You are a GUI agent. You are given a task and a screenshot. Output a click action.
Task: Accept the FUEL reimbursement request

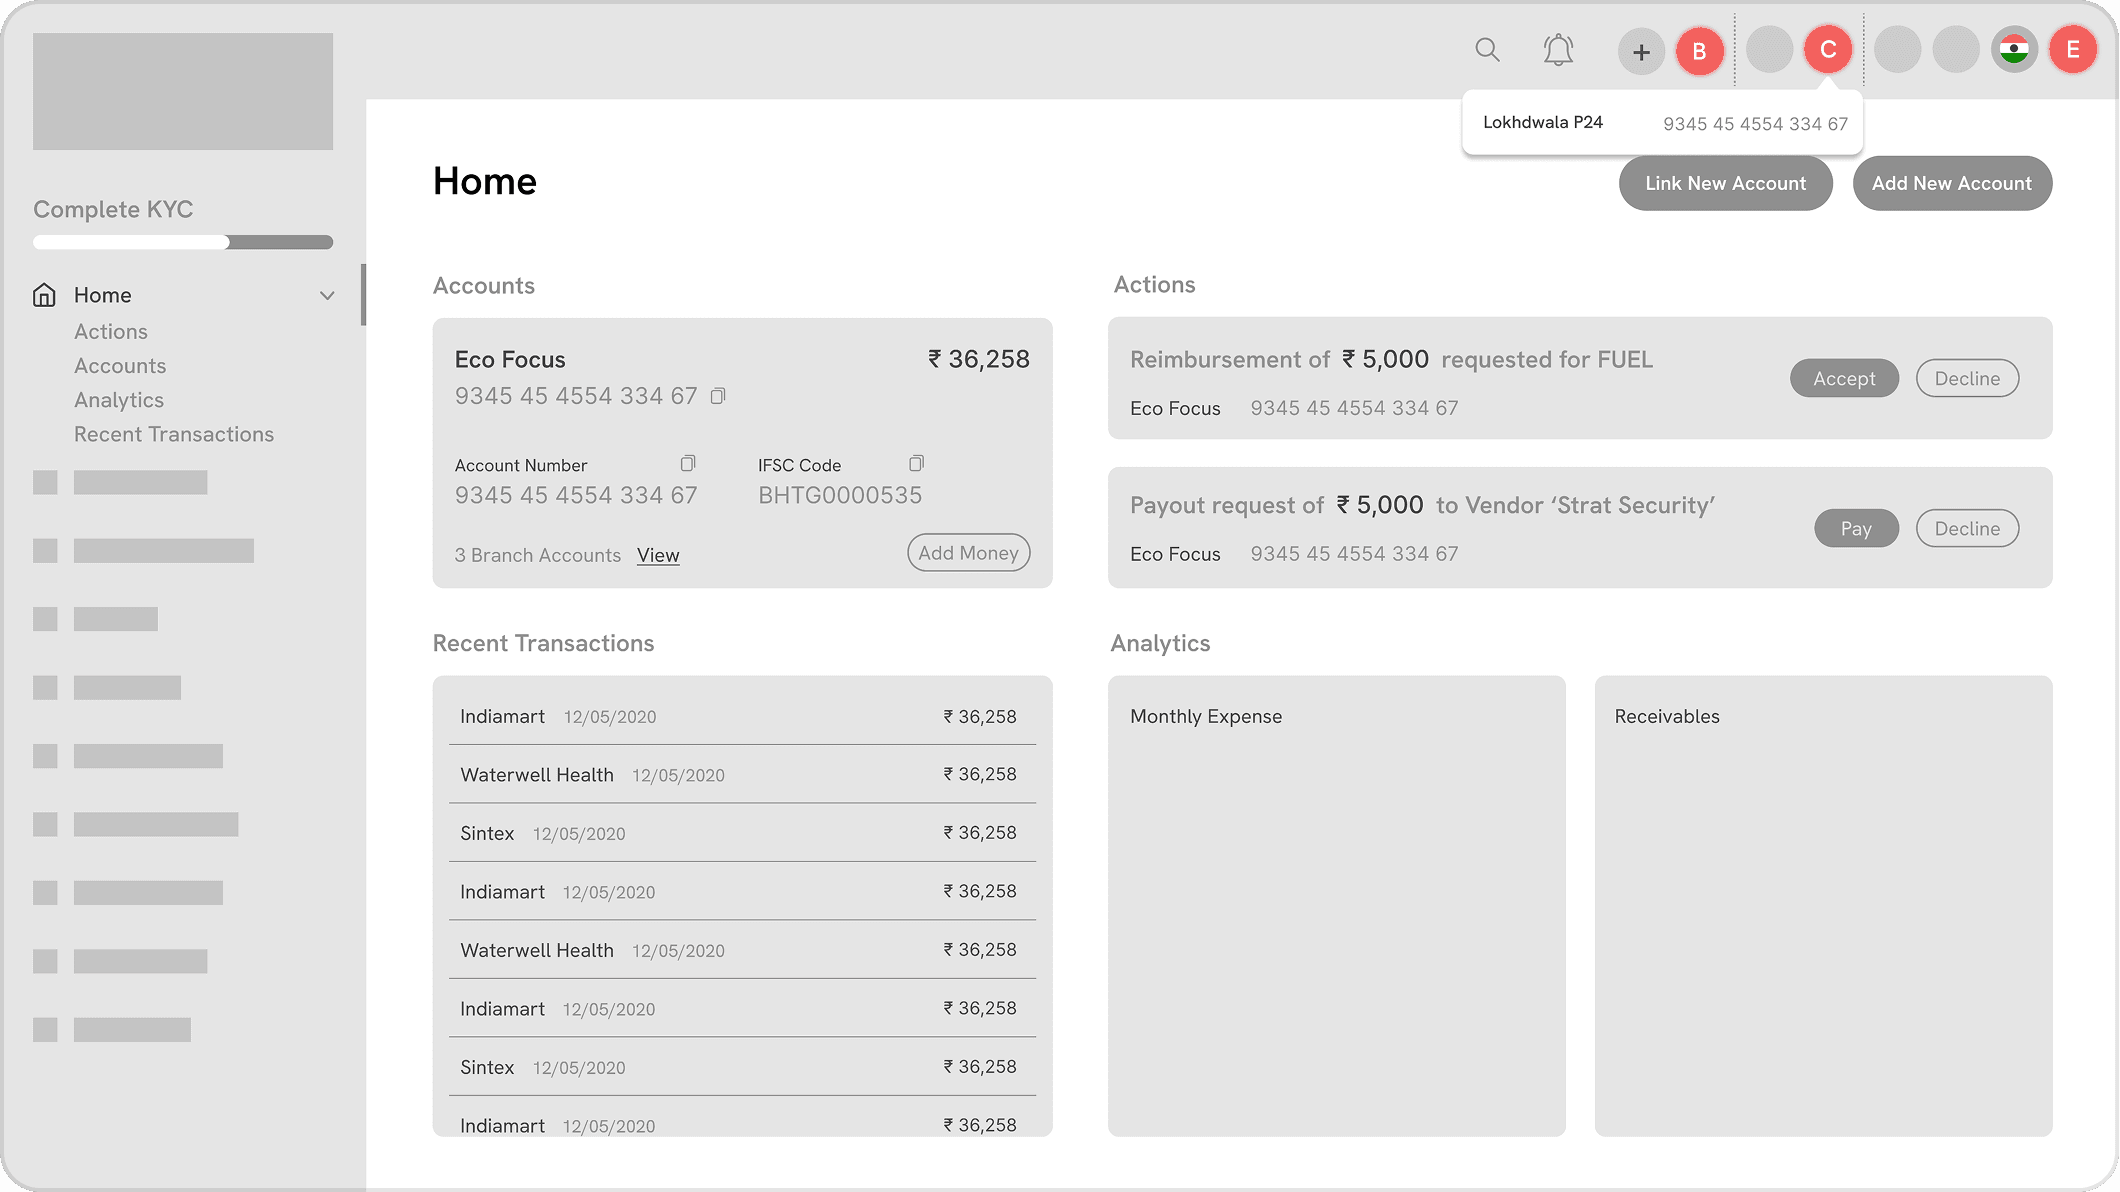(1844, 378)
